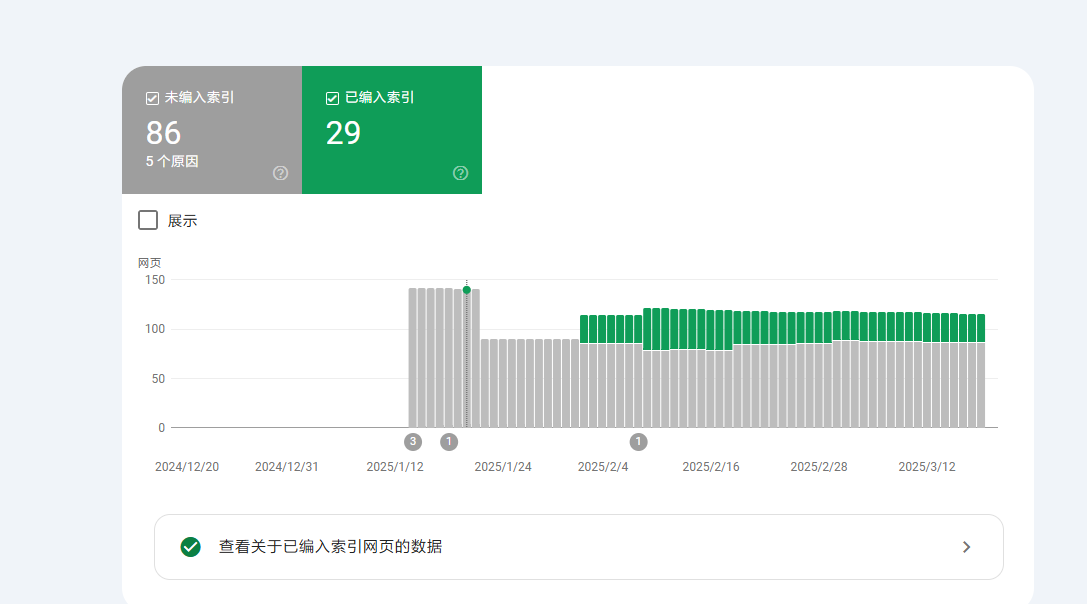Click green data point atop dotted line
Image resolution: width=1087 pixels, height=604 pixels.
[x=467, y=290]
